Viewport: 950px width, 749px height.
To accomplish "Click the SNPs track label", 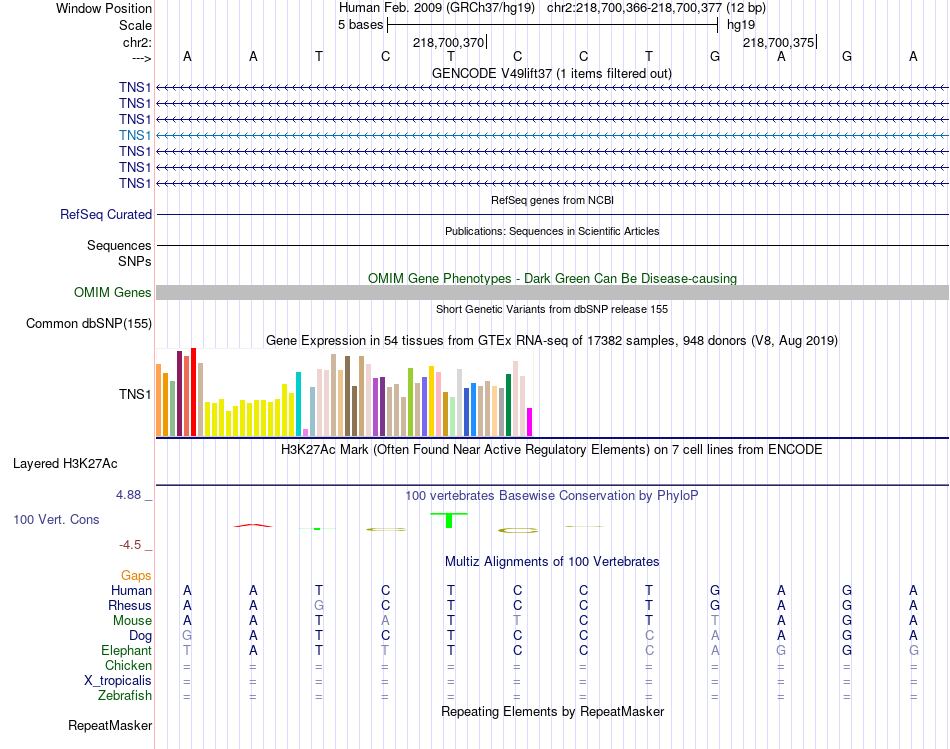I will pyautogui.click(x=135, y=261).
